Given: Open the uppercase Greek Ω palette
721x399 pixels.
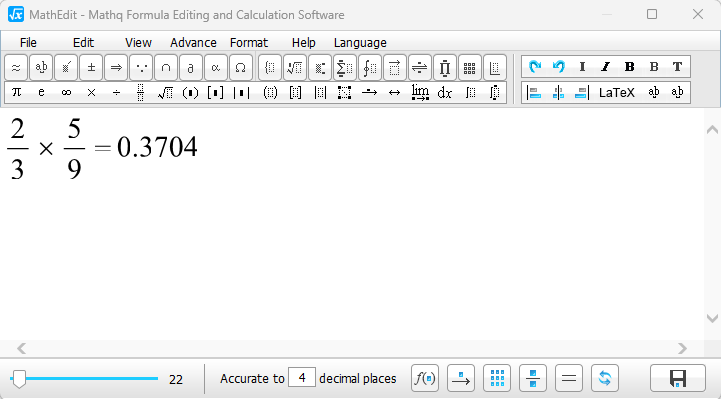Looking at the screenshot, I should pos(240,68).
